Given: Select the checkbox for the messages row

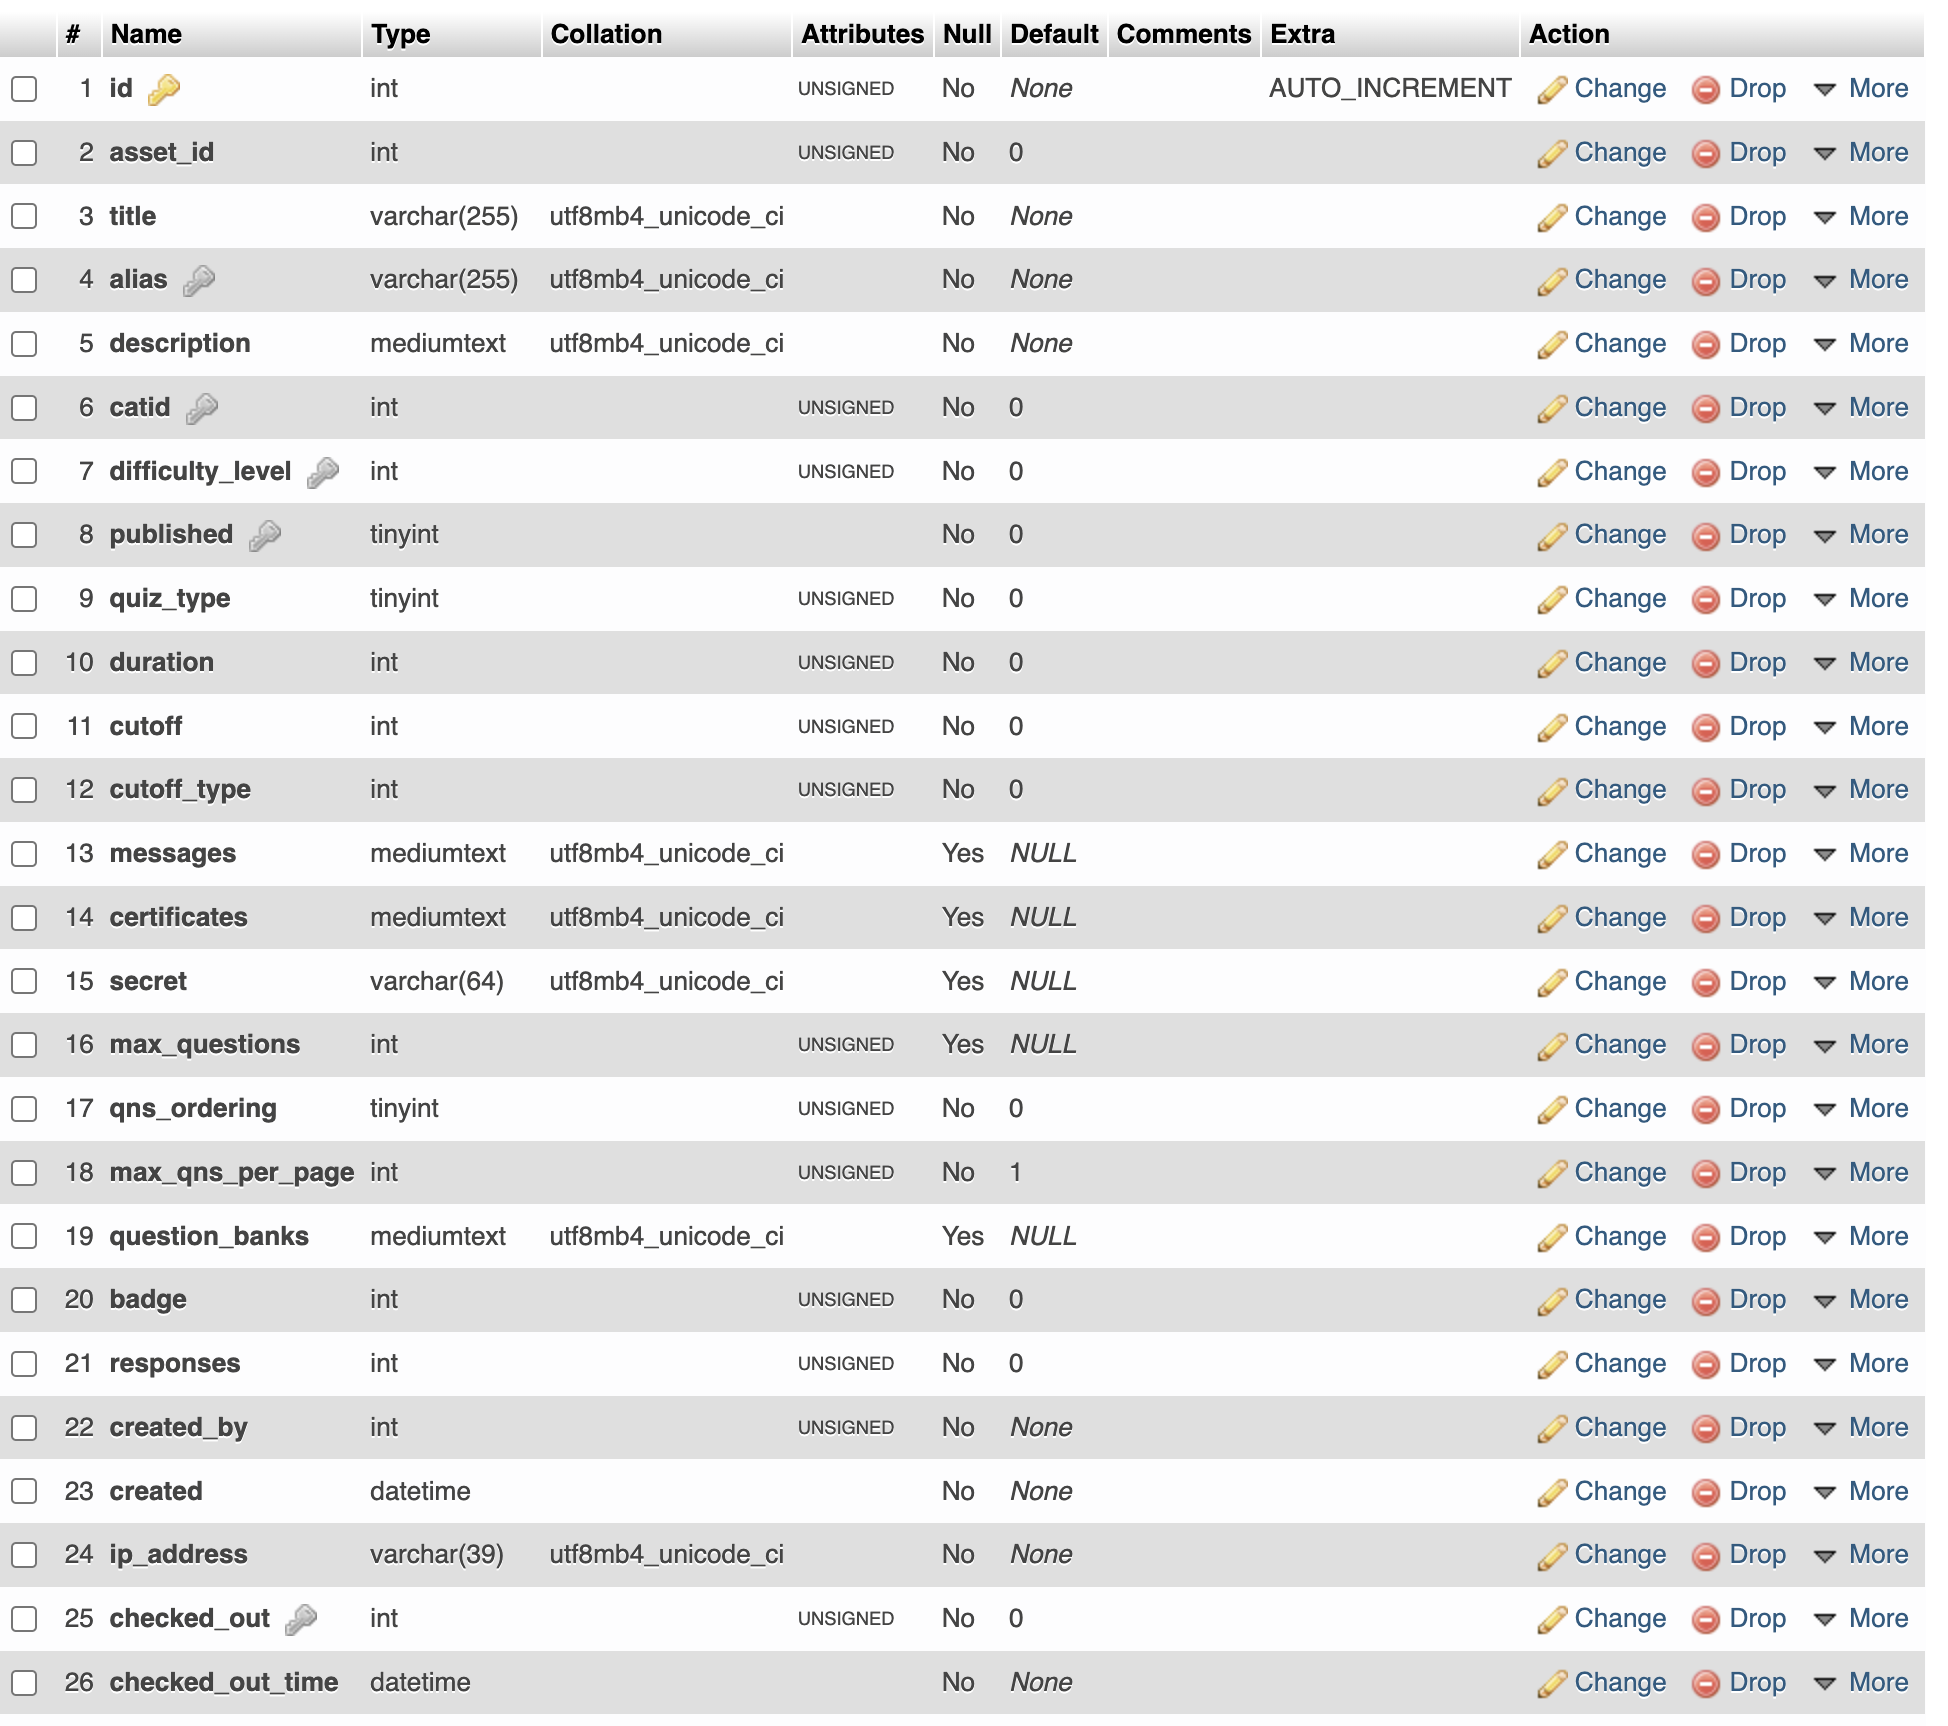Looking at the screenshot, I should [x=24, y=854].
